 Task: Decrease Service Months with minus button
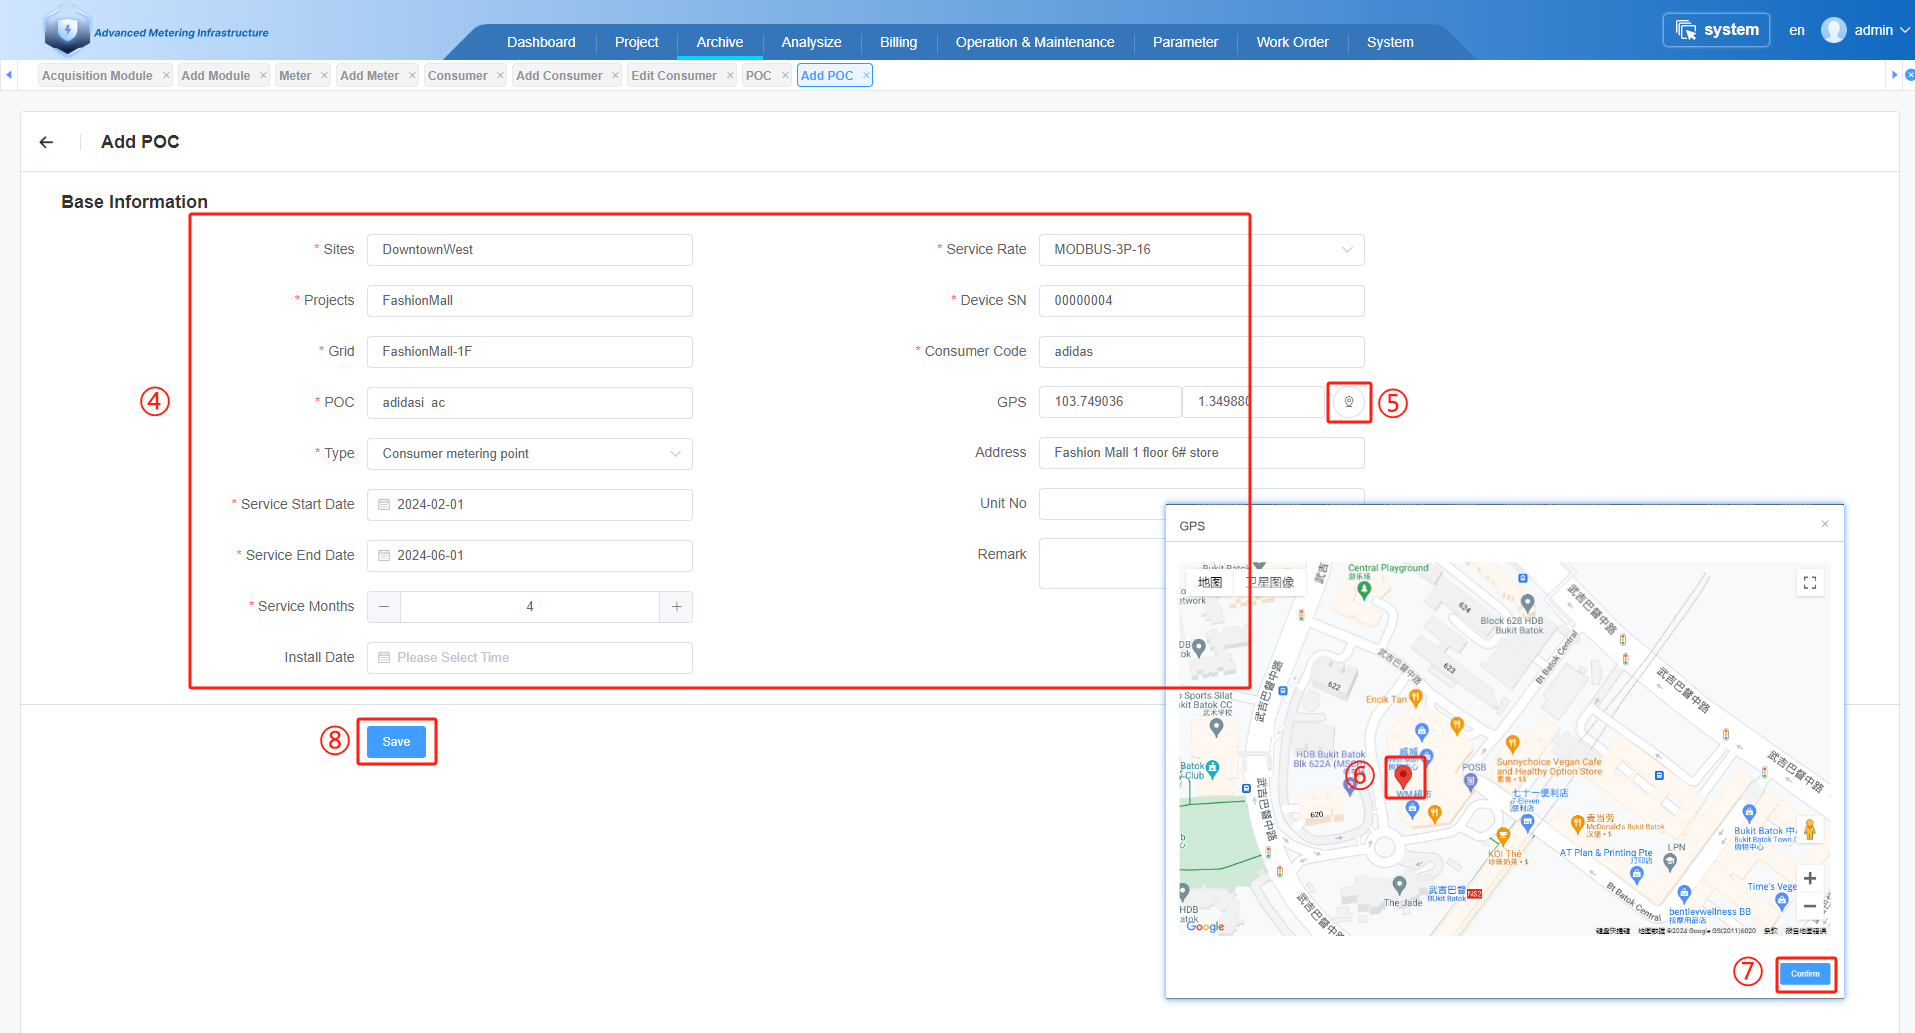[384, 607]
